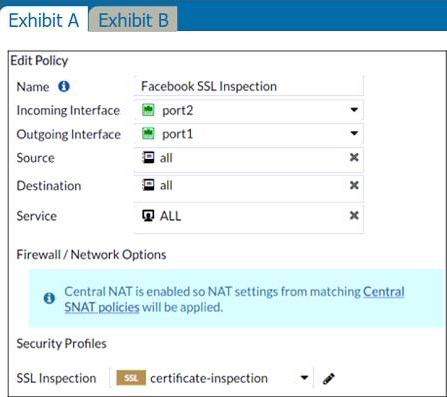The height and width of the screenshot is (397, 447).
Task: Select the Exhibit A tab
Action: pos(44,20)
